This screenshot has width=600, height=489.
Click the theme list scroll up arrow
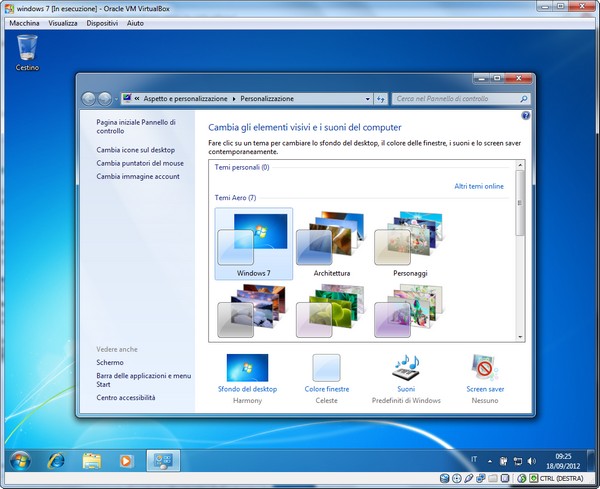[x=520, y=165]
